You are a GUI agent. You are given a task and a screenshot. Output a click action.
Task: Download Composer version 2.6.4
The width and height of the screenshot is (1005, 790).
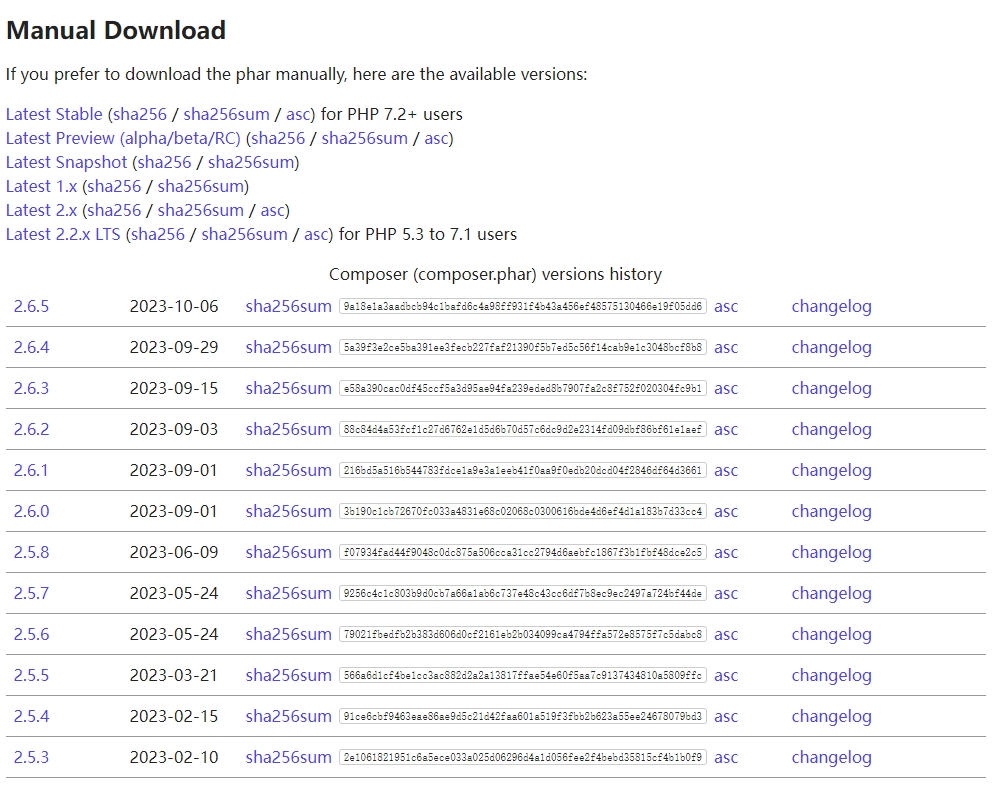click(31, 347)
